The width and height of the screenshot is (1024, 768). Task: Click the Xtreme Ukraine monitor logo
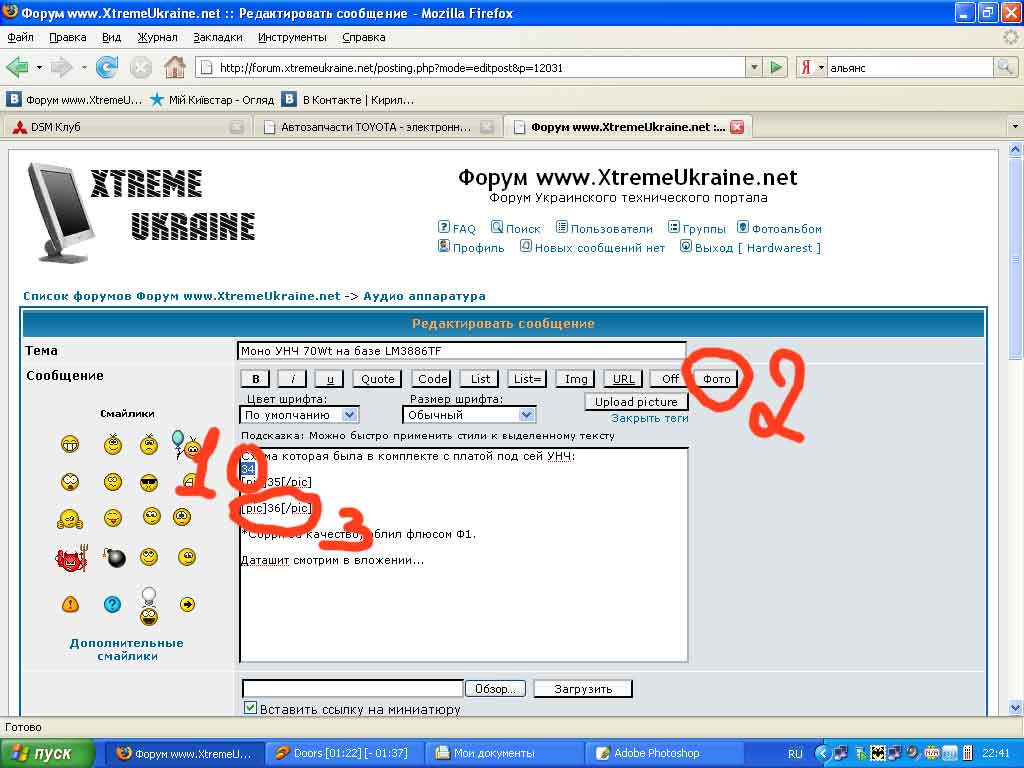pos(61,212)
